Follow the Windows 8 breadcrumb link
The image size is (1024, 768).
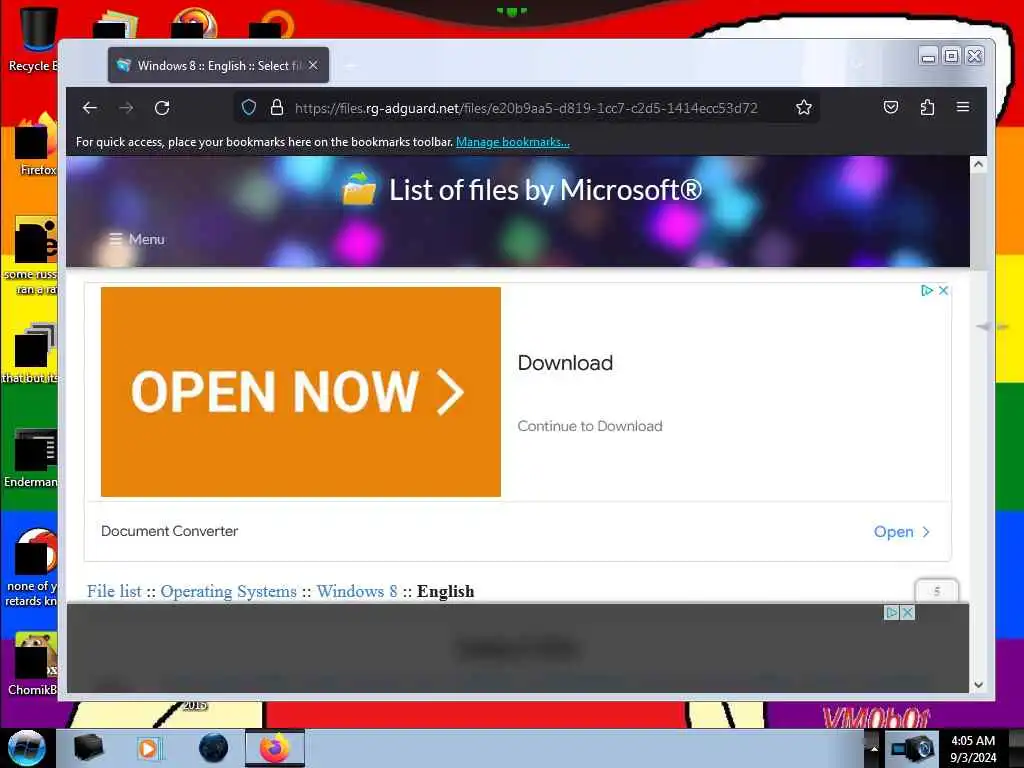pyautogui.click(x=357, y=591)
